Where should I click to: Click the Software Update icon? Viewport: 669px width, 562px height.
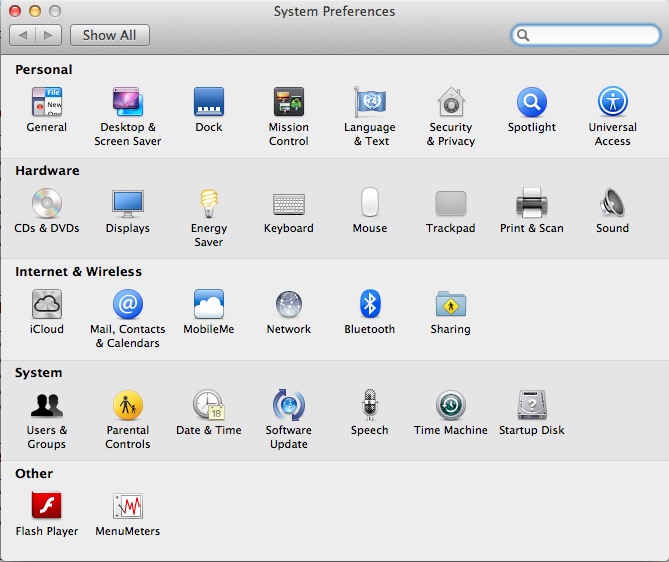(x=289, y=406)
